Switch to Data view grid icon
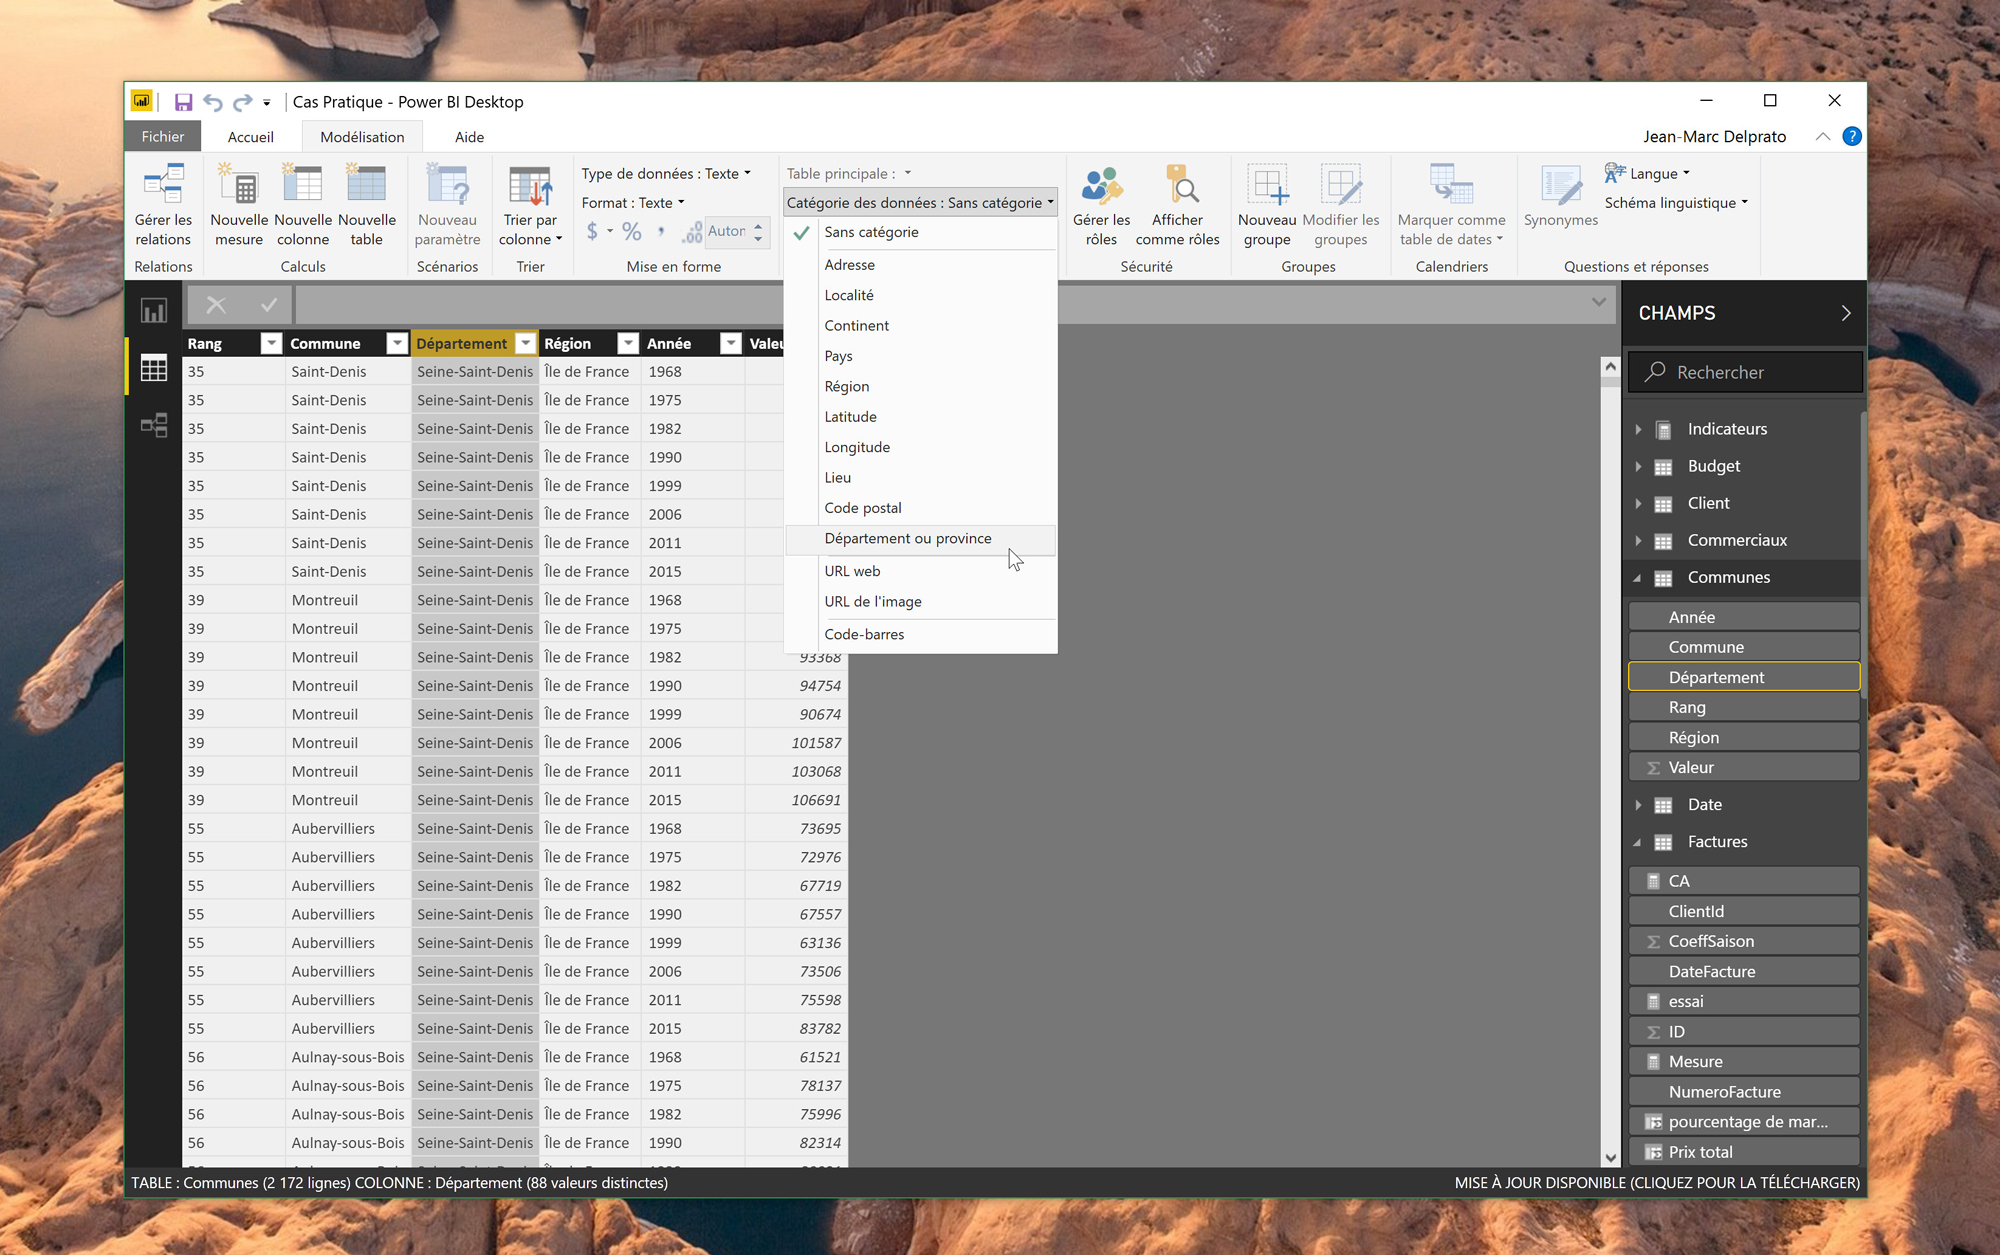Viewport: 2000px width, 1255px height. click(x=153, y=368)
